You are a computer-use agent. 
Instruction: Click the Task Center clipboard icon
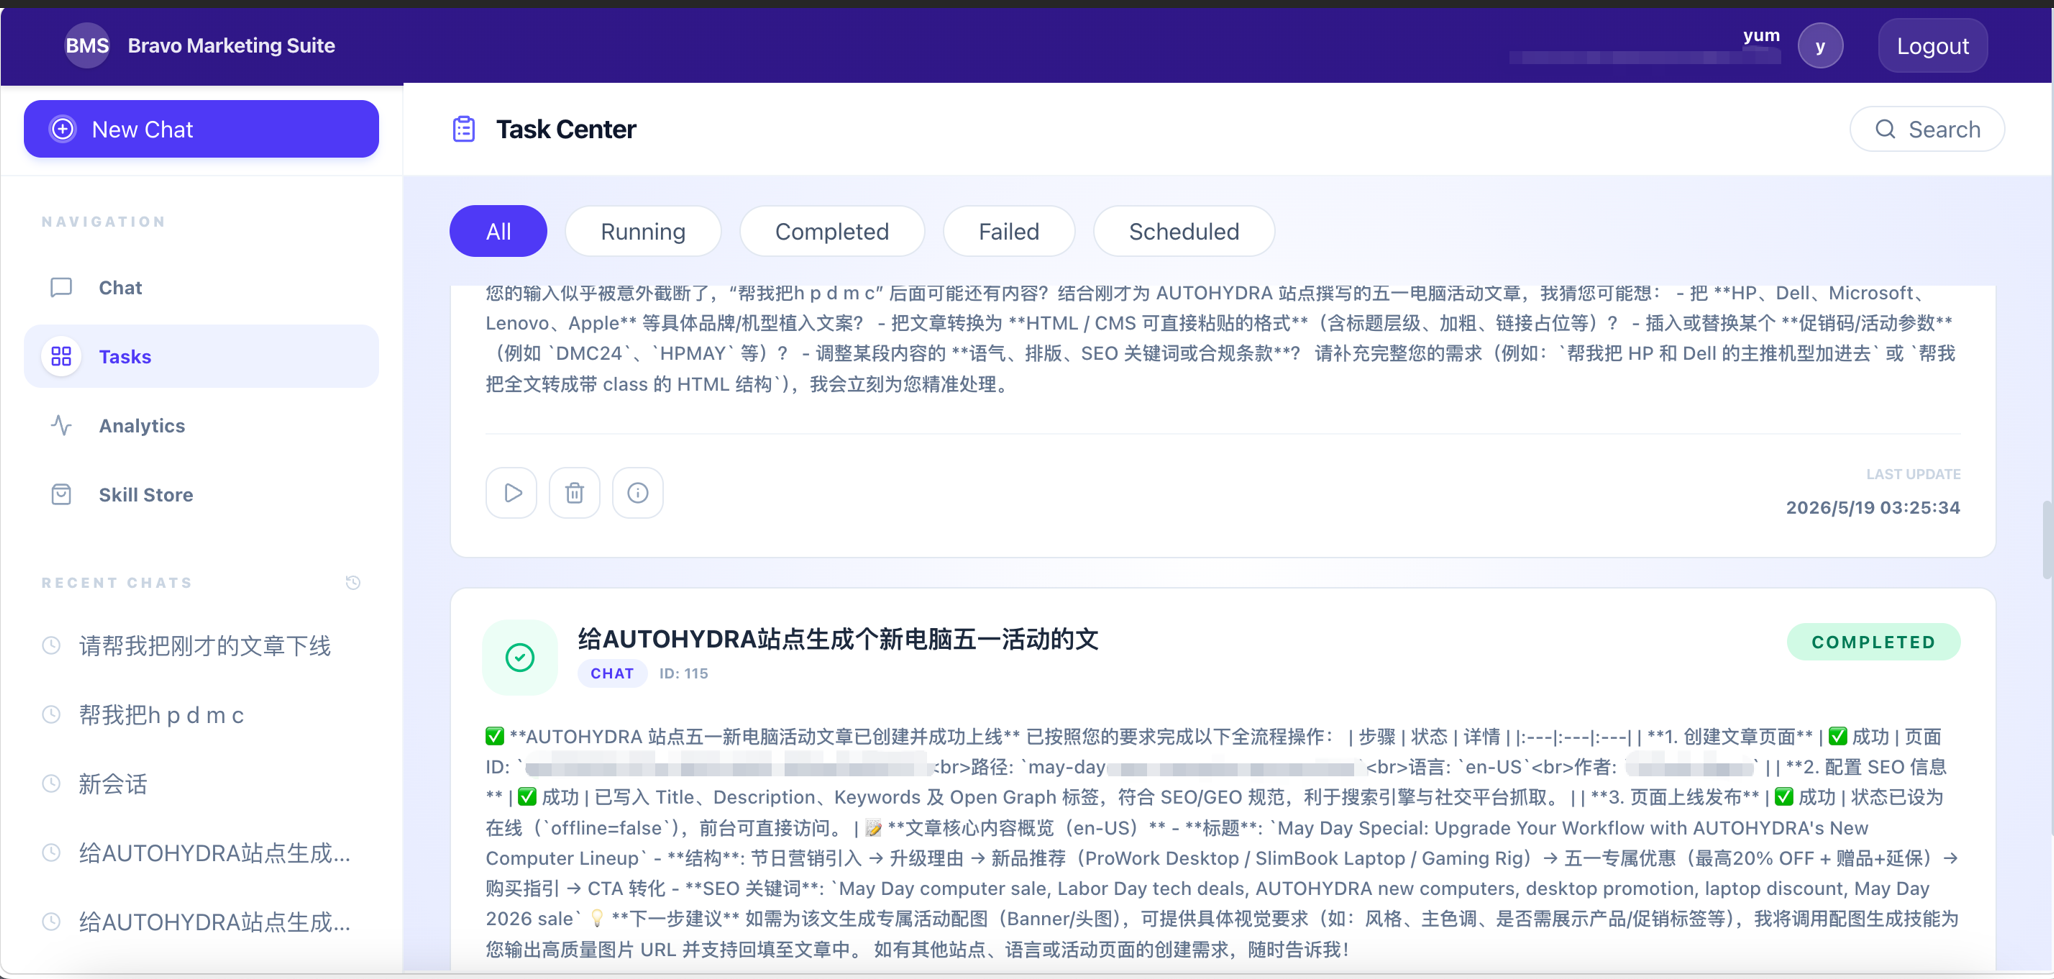pyautogui.click(x=464, y=129)
